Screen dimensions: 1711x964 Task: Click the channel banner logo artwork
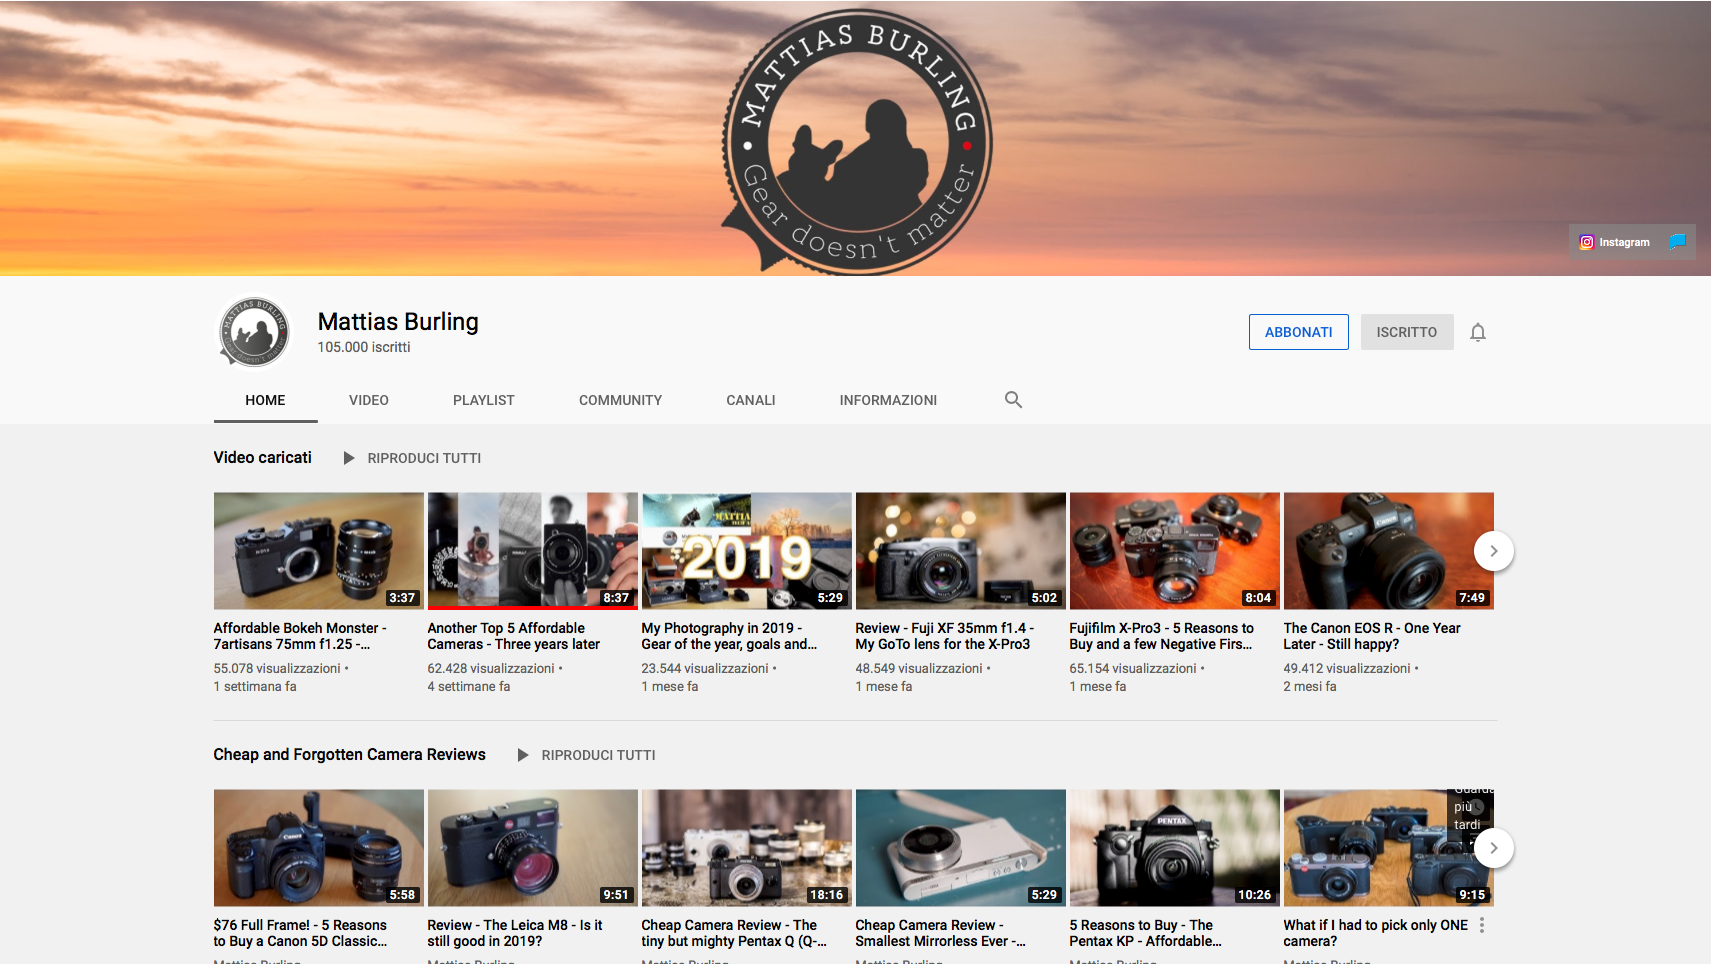coord(857,140)
